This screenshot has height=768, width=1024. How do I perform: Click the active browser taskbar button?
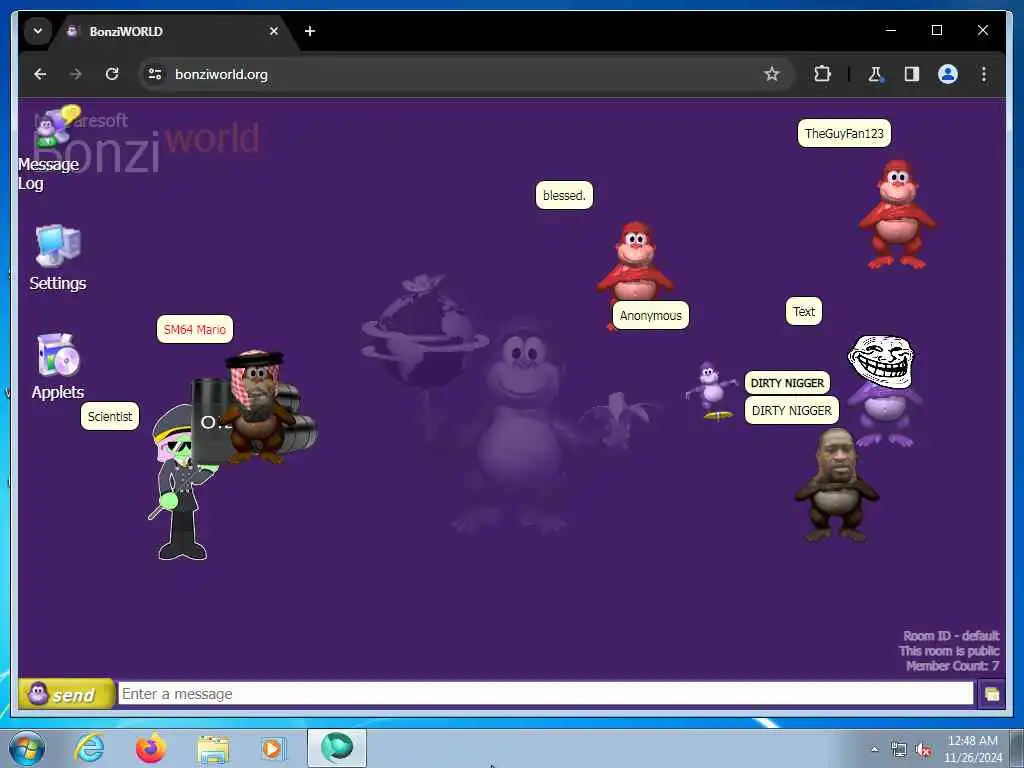pyautogui.click(x=337, y=748)
